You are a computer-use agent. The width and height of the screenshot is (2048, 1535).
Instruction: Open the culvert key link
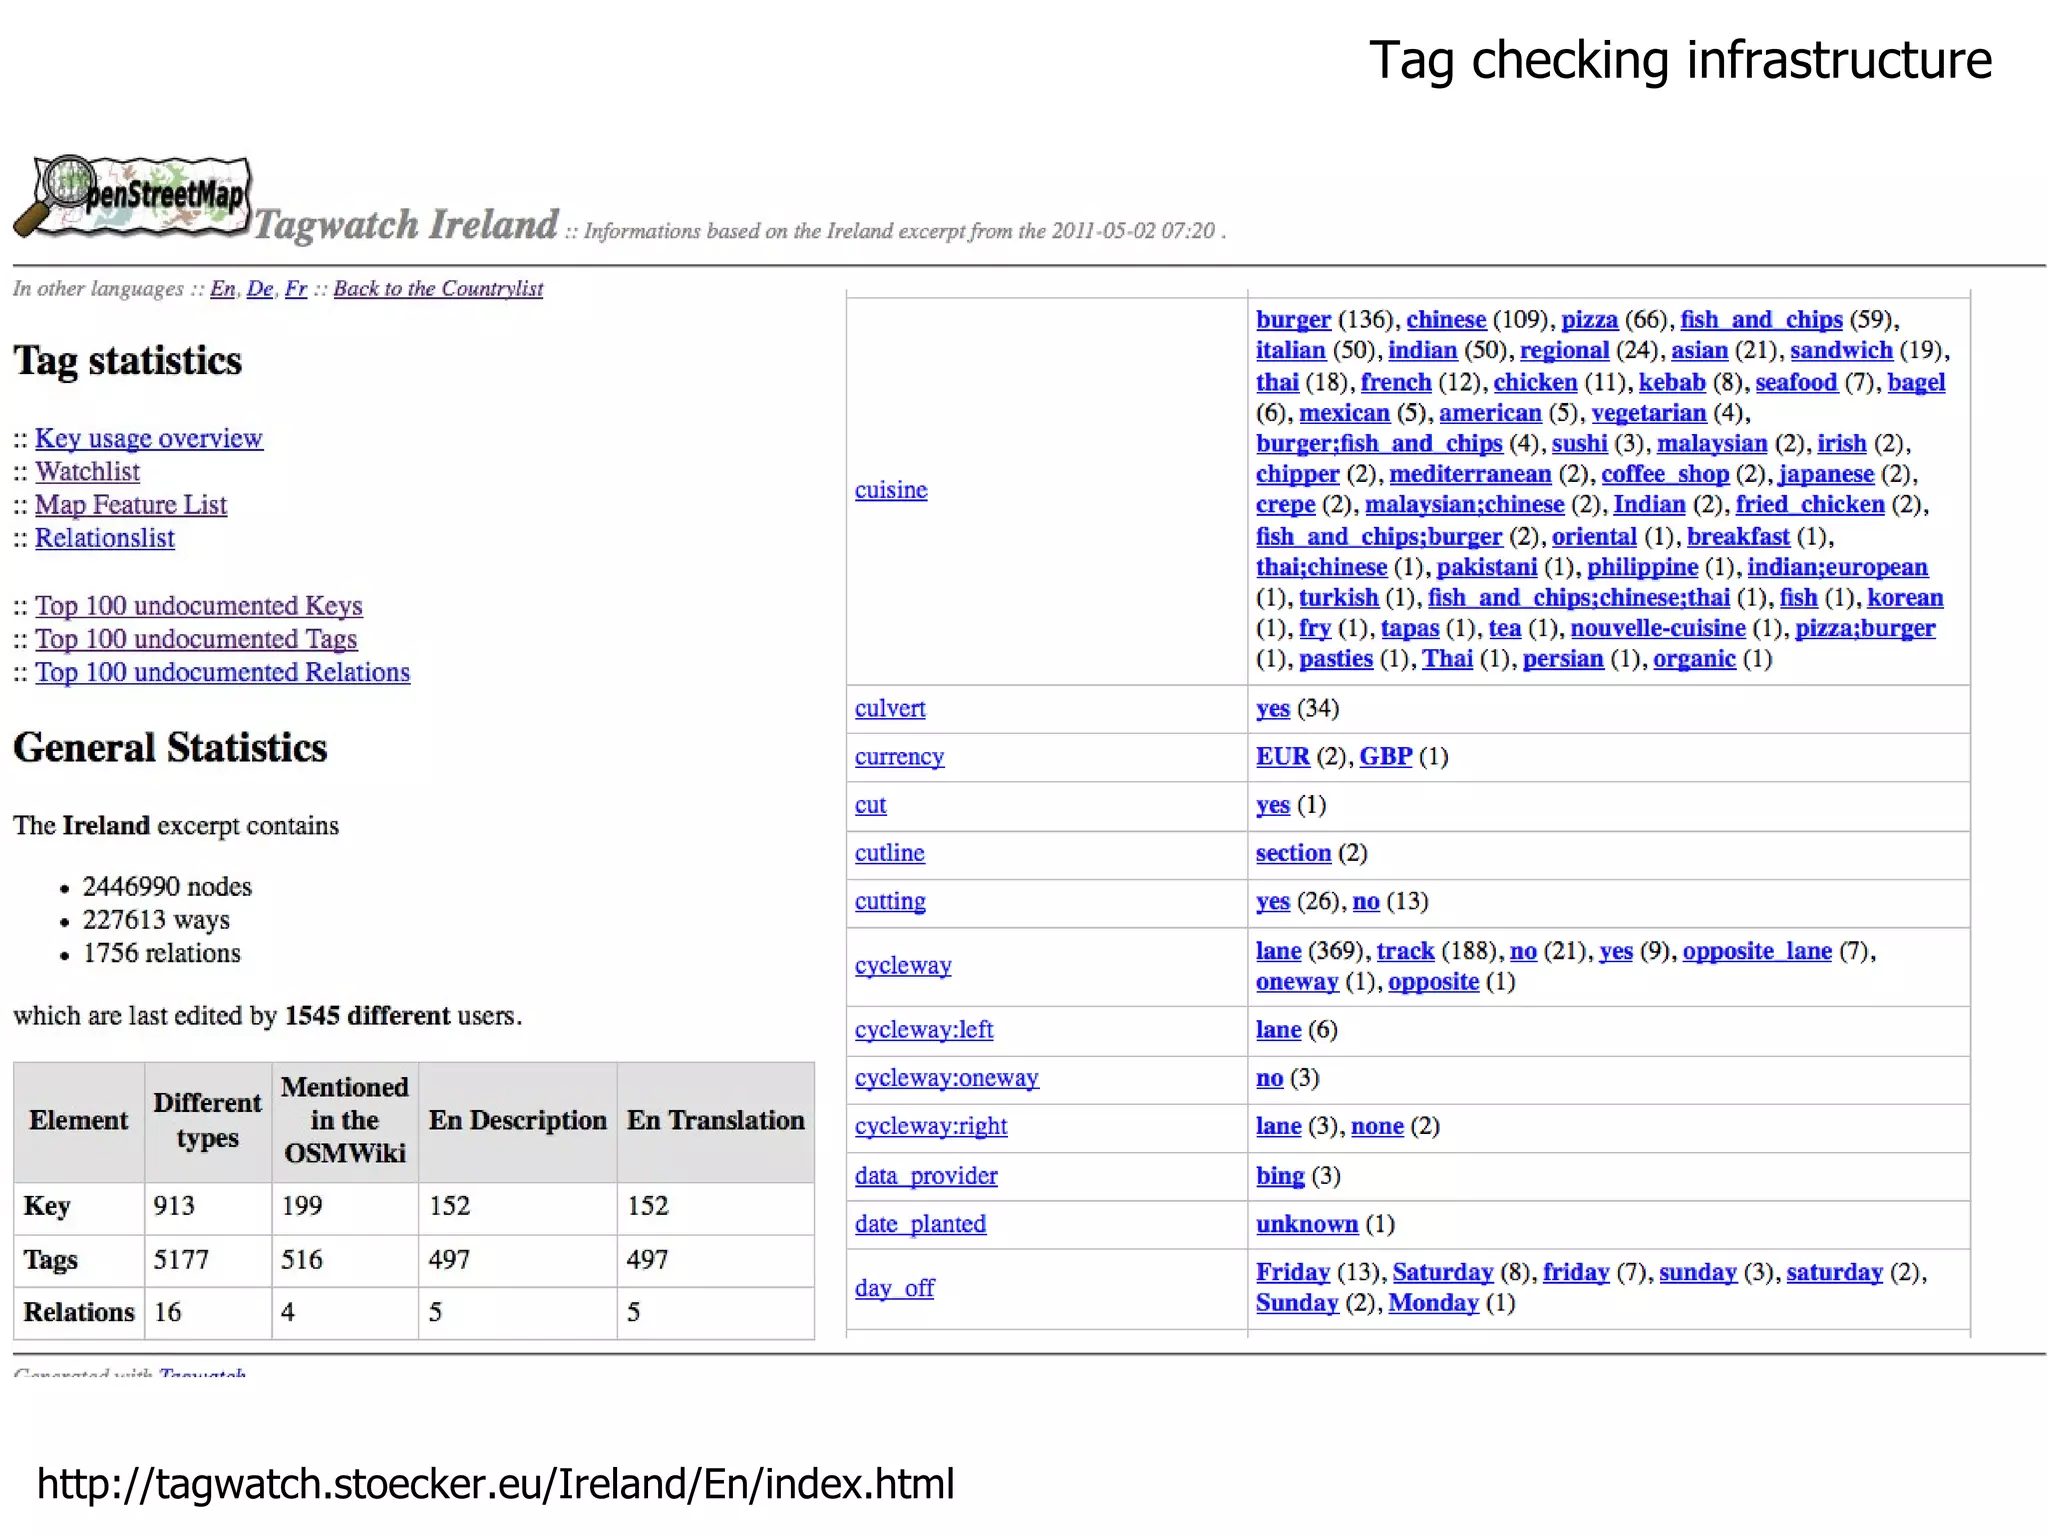(889, 708)
